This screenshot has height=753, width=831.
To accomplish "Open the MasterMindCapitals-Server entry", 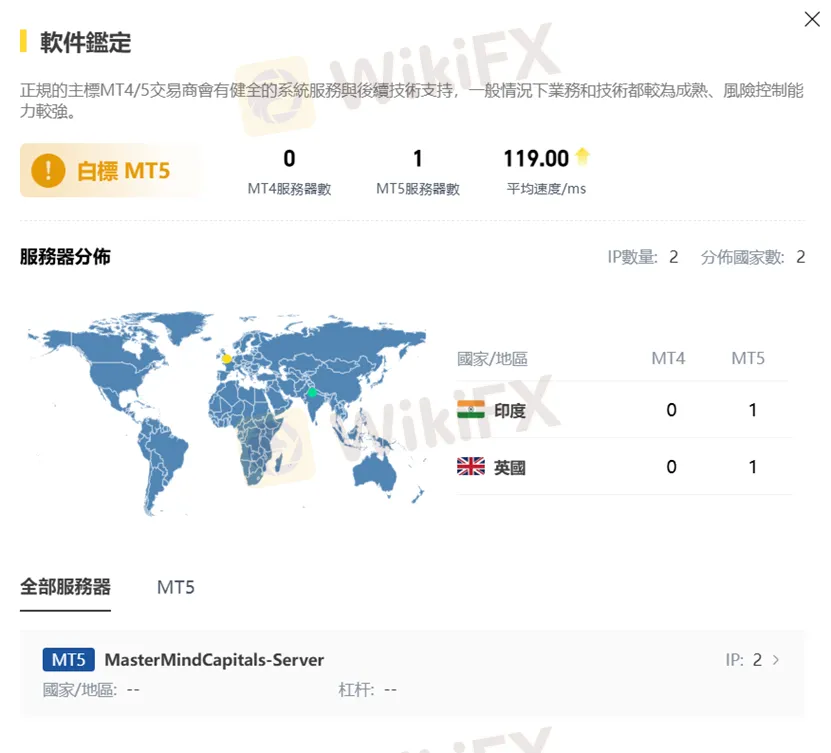I will 214,660.
